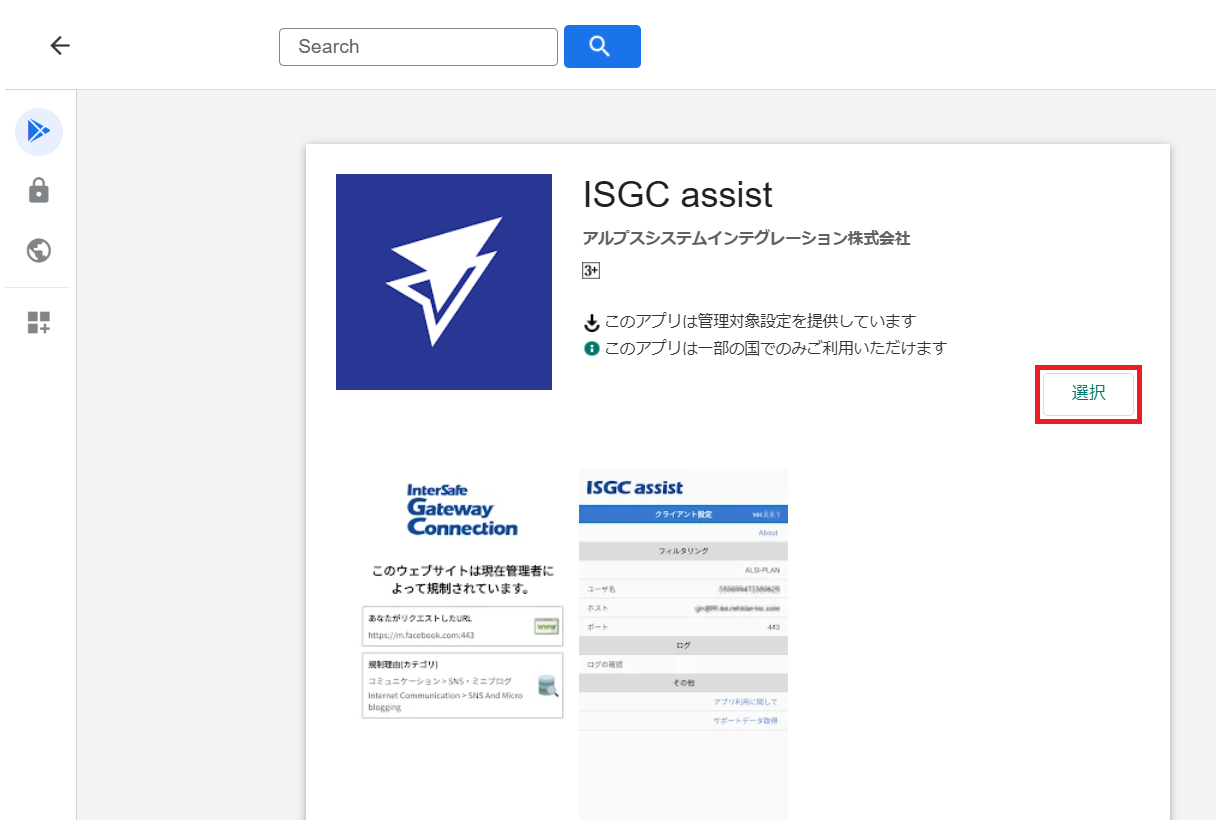1216x820 pixels.
Task: Click the ISGC assist app title
Action: [678, 195]
